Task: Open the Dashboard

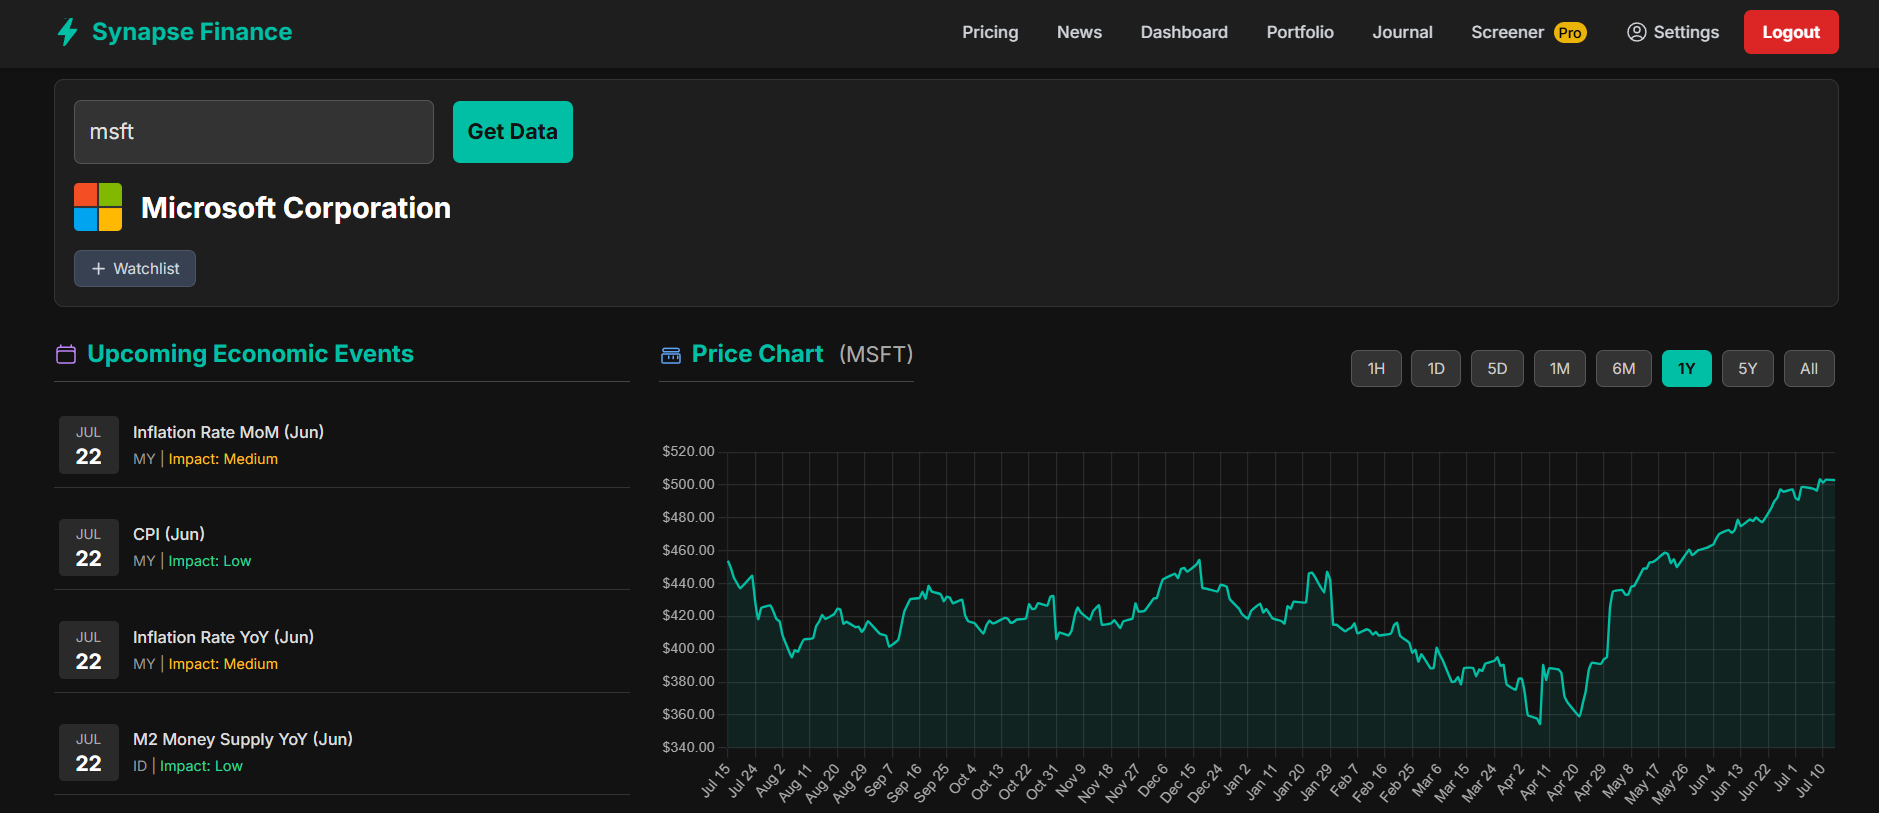Action: 1184,32
